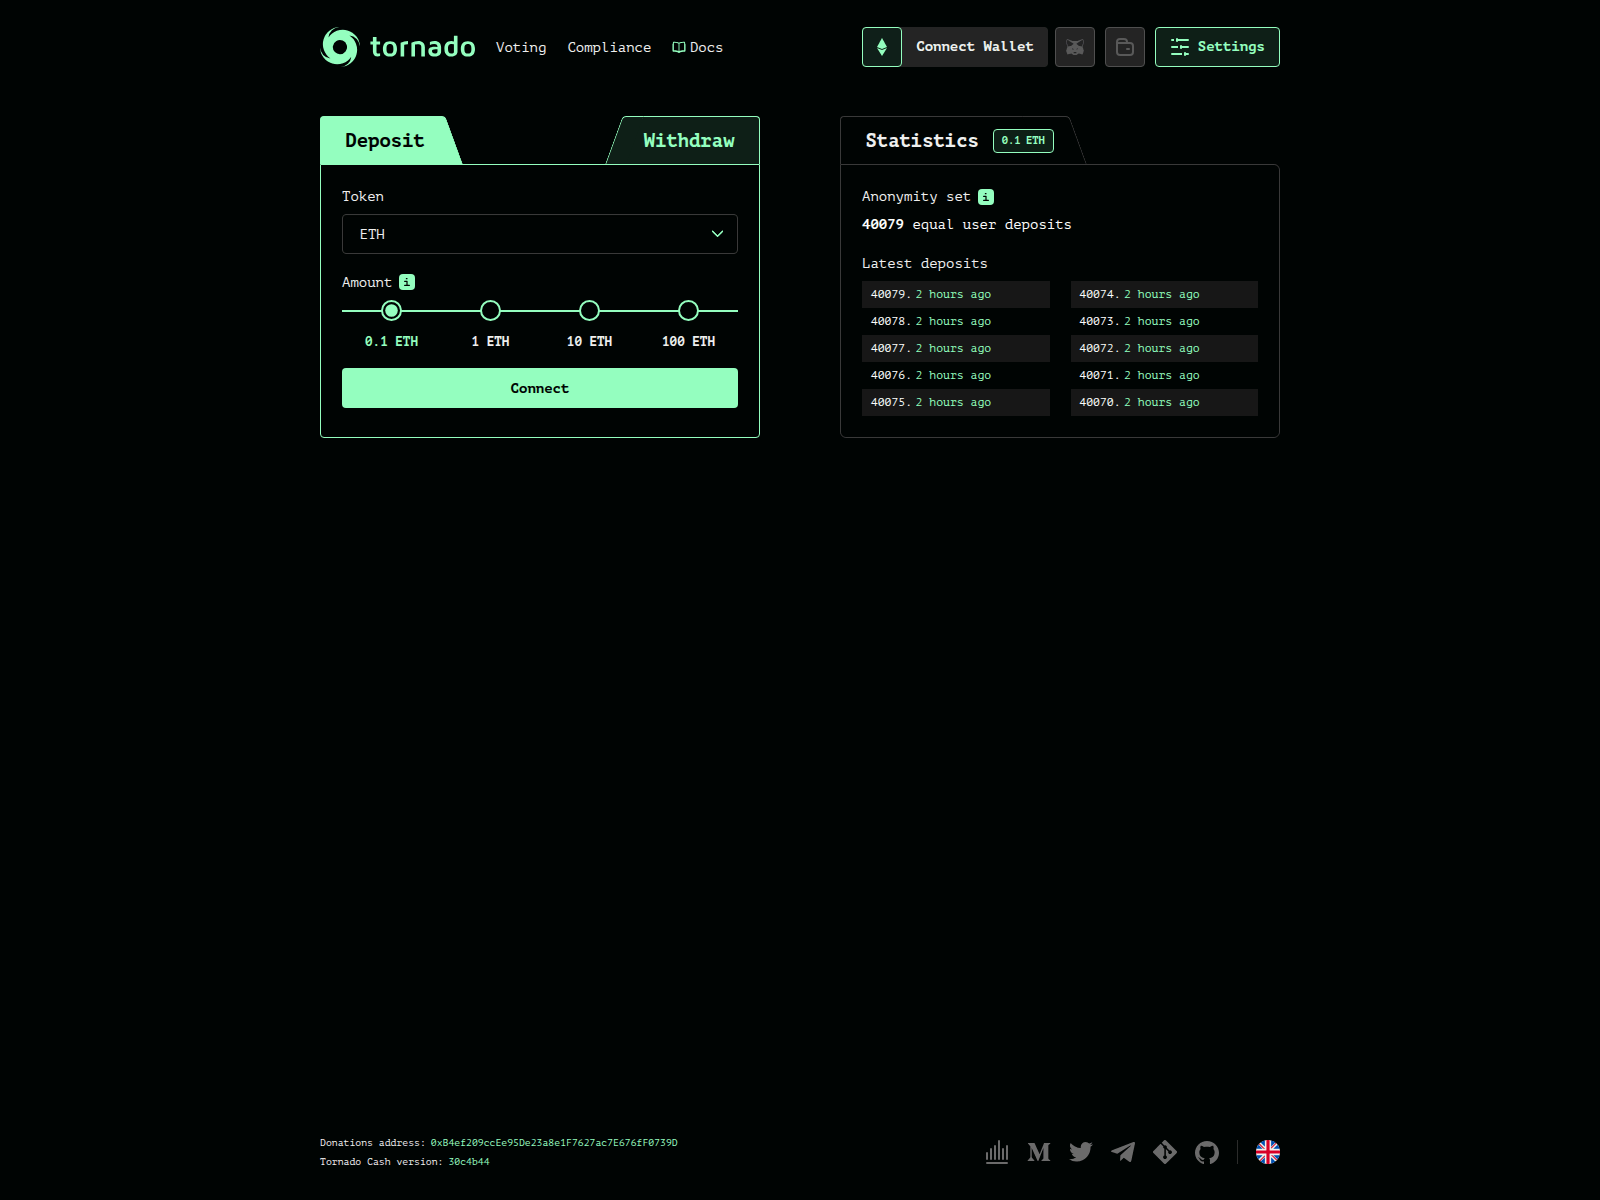The height and width of the screenshot is (1200, 1600).
Task: Open the Docs link
Action: coord(697,47)
